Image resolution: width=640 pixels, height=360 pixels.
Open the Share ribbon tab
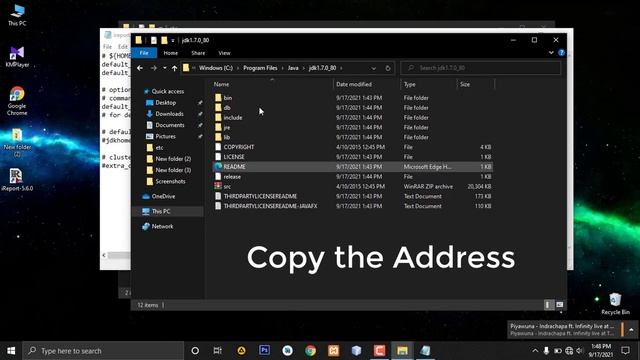198,53
